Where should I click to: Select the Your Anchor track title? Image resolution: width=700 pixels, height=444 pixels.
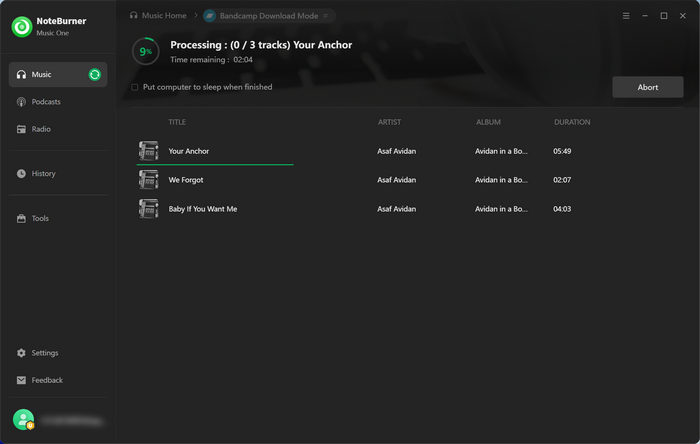188,151
